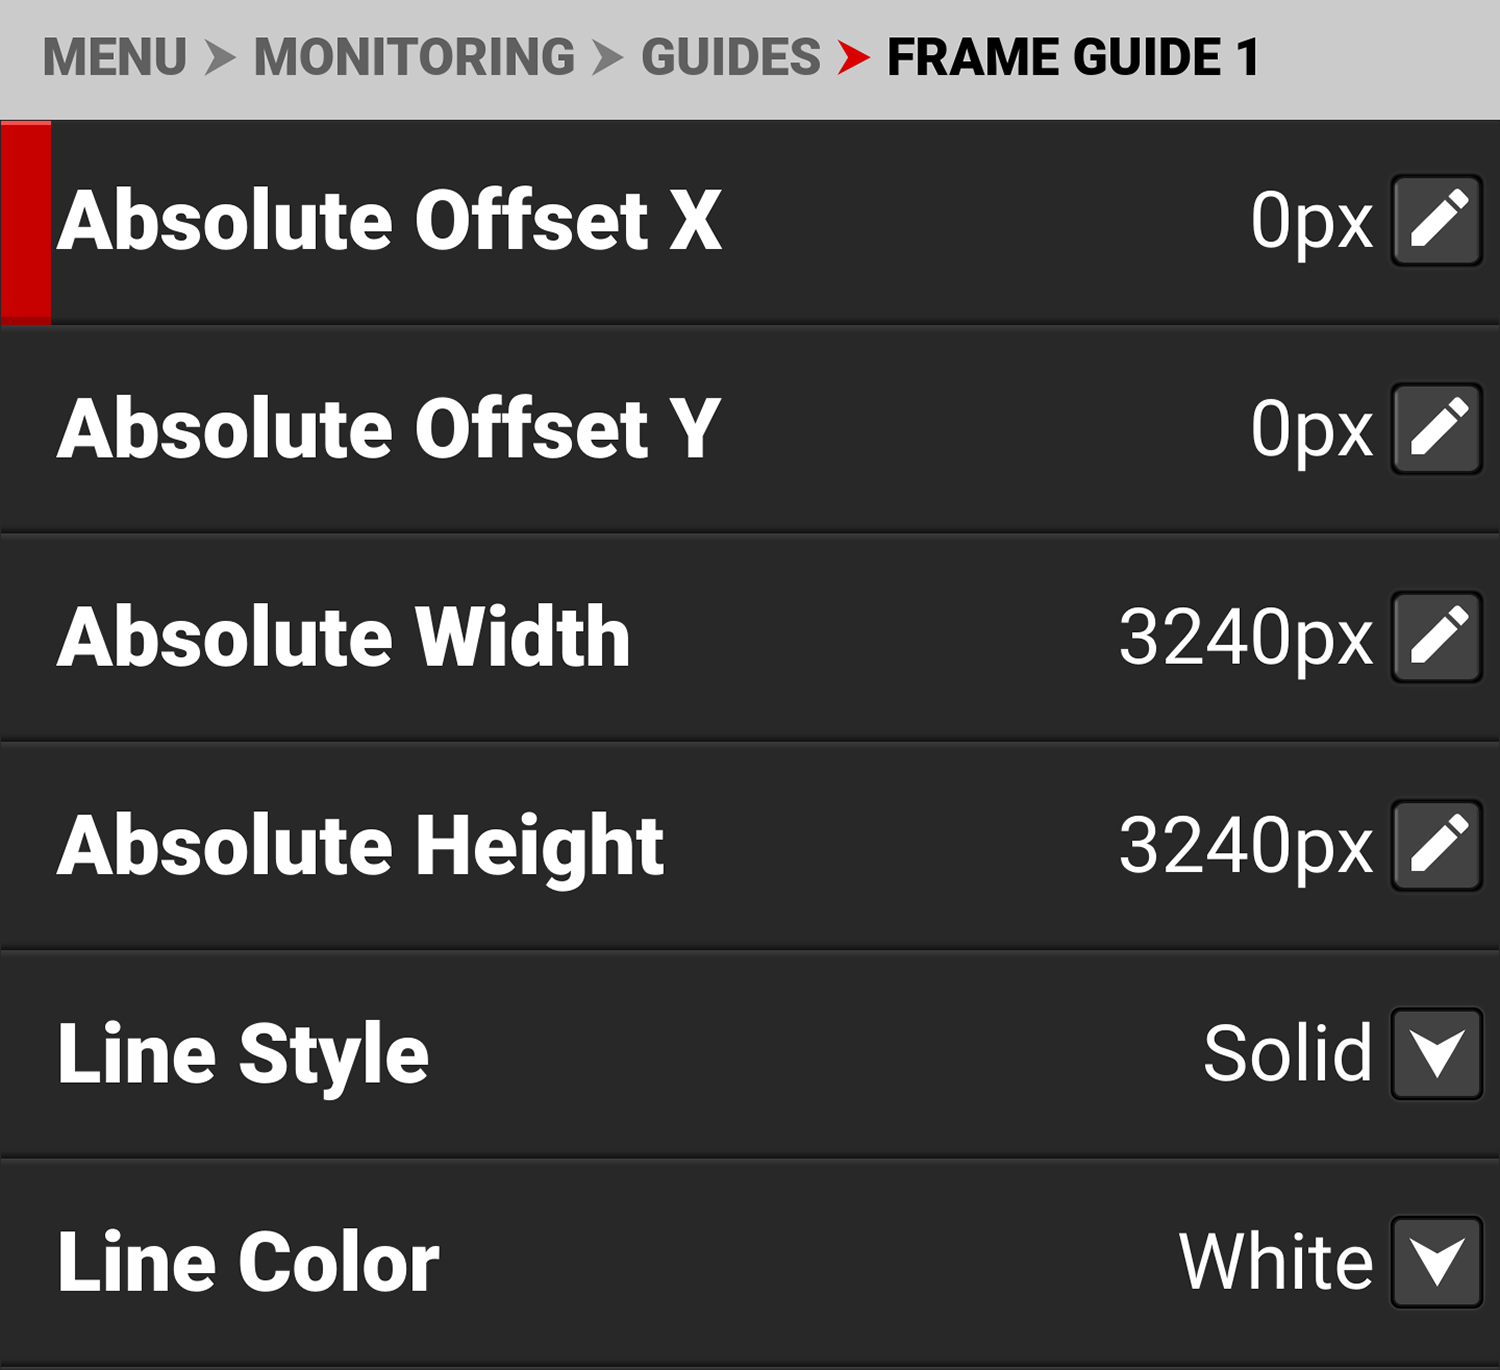Select the Line Style row label
The width and height of the screenshot is (1500, 1370).
click(x=243, y=1054)
